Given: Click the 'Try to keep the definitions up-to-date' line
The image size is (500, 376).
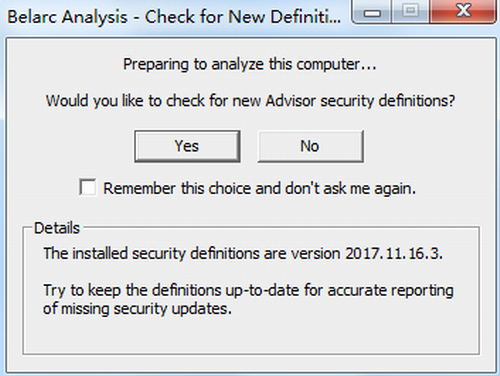Looking at the screenshot, I should click(x=248, y=290).
